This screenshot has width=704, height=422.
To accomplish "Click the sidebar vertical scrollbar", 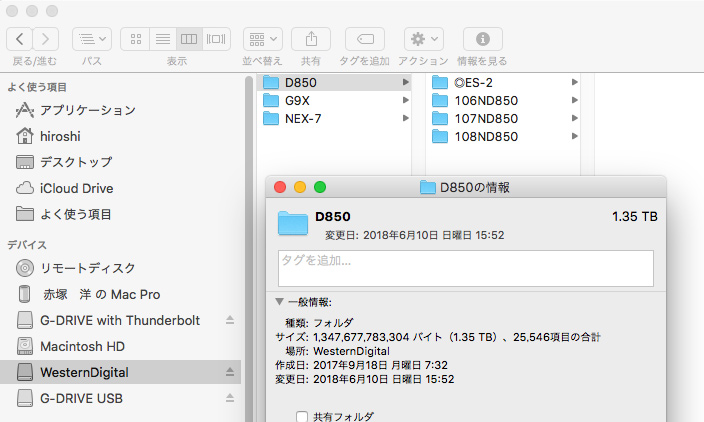I will click(249, 249).
